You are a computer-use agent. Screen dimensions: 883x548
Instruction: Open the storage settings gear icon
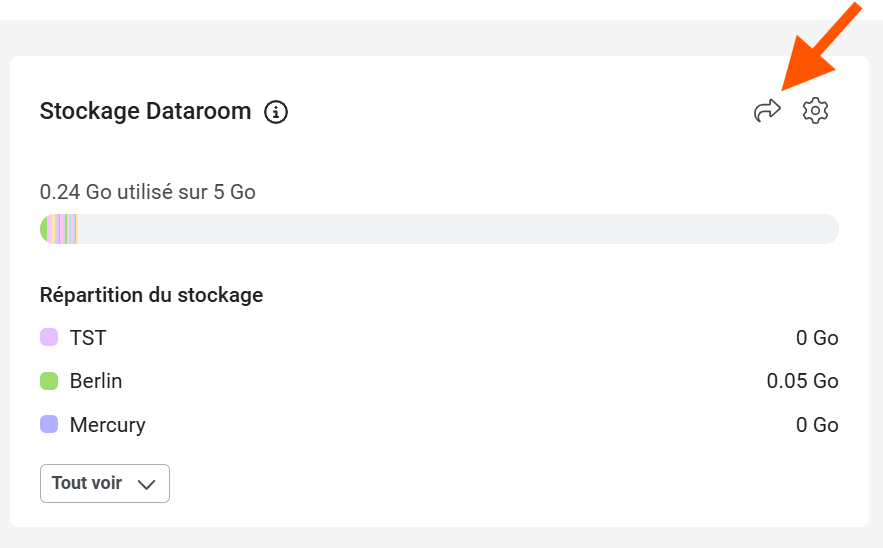(x=816, y=111)
